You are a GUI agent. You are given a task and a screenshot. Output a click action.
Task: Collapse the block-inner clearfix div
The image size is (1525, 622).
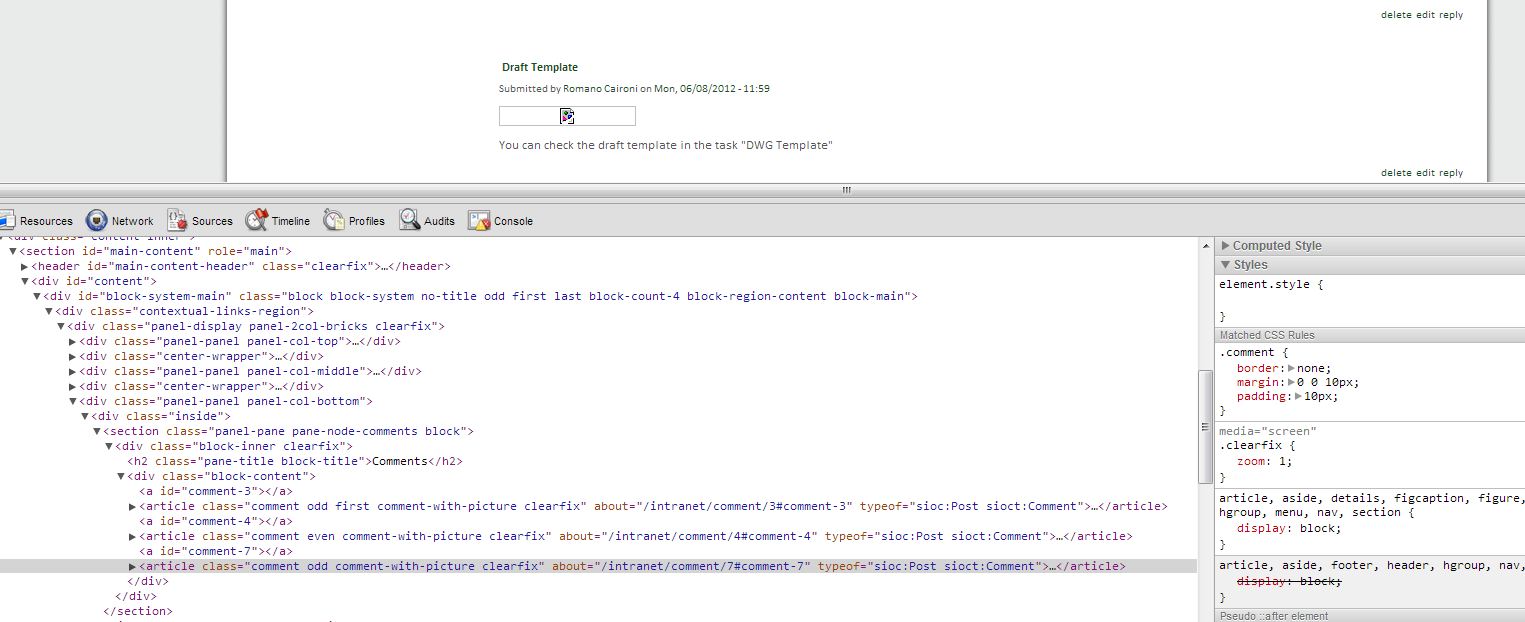tap(109, 446)
